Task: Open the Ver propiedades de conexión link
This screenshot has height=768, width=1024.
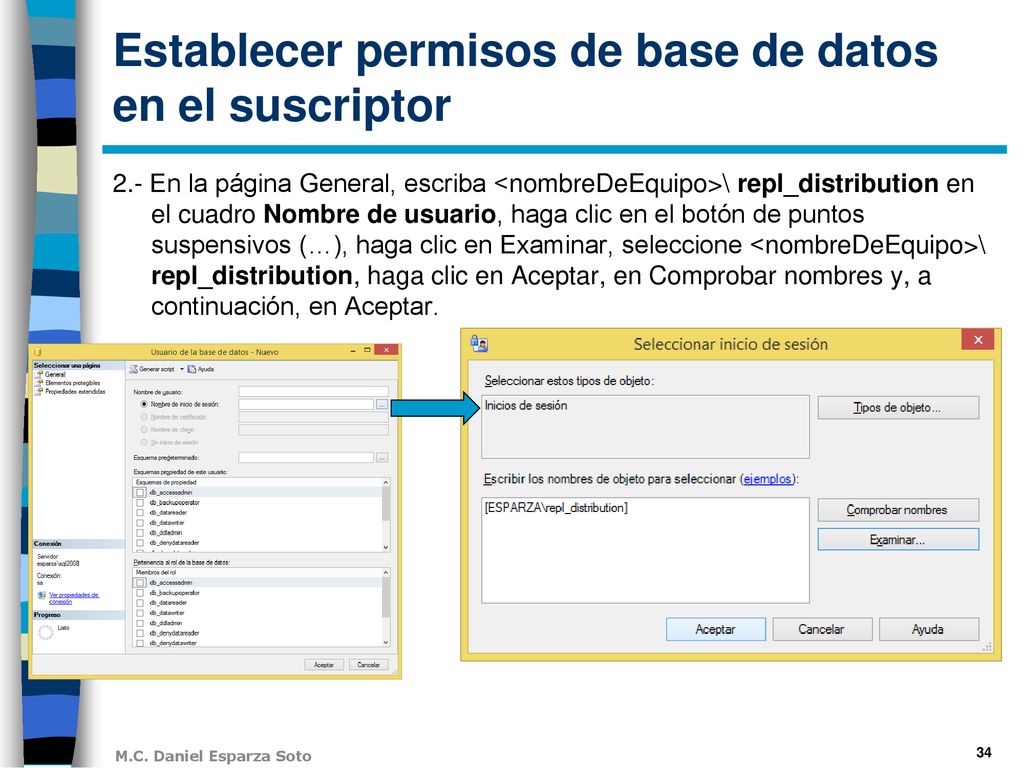Action: coord(74,598)
